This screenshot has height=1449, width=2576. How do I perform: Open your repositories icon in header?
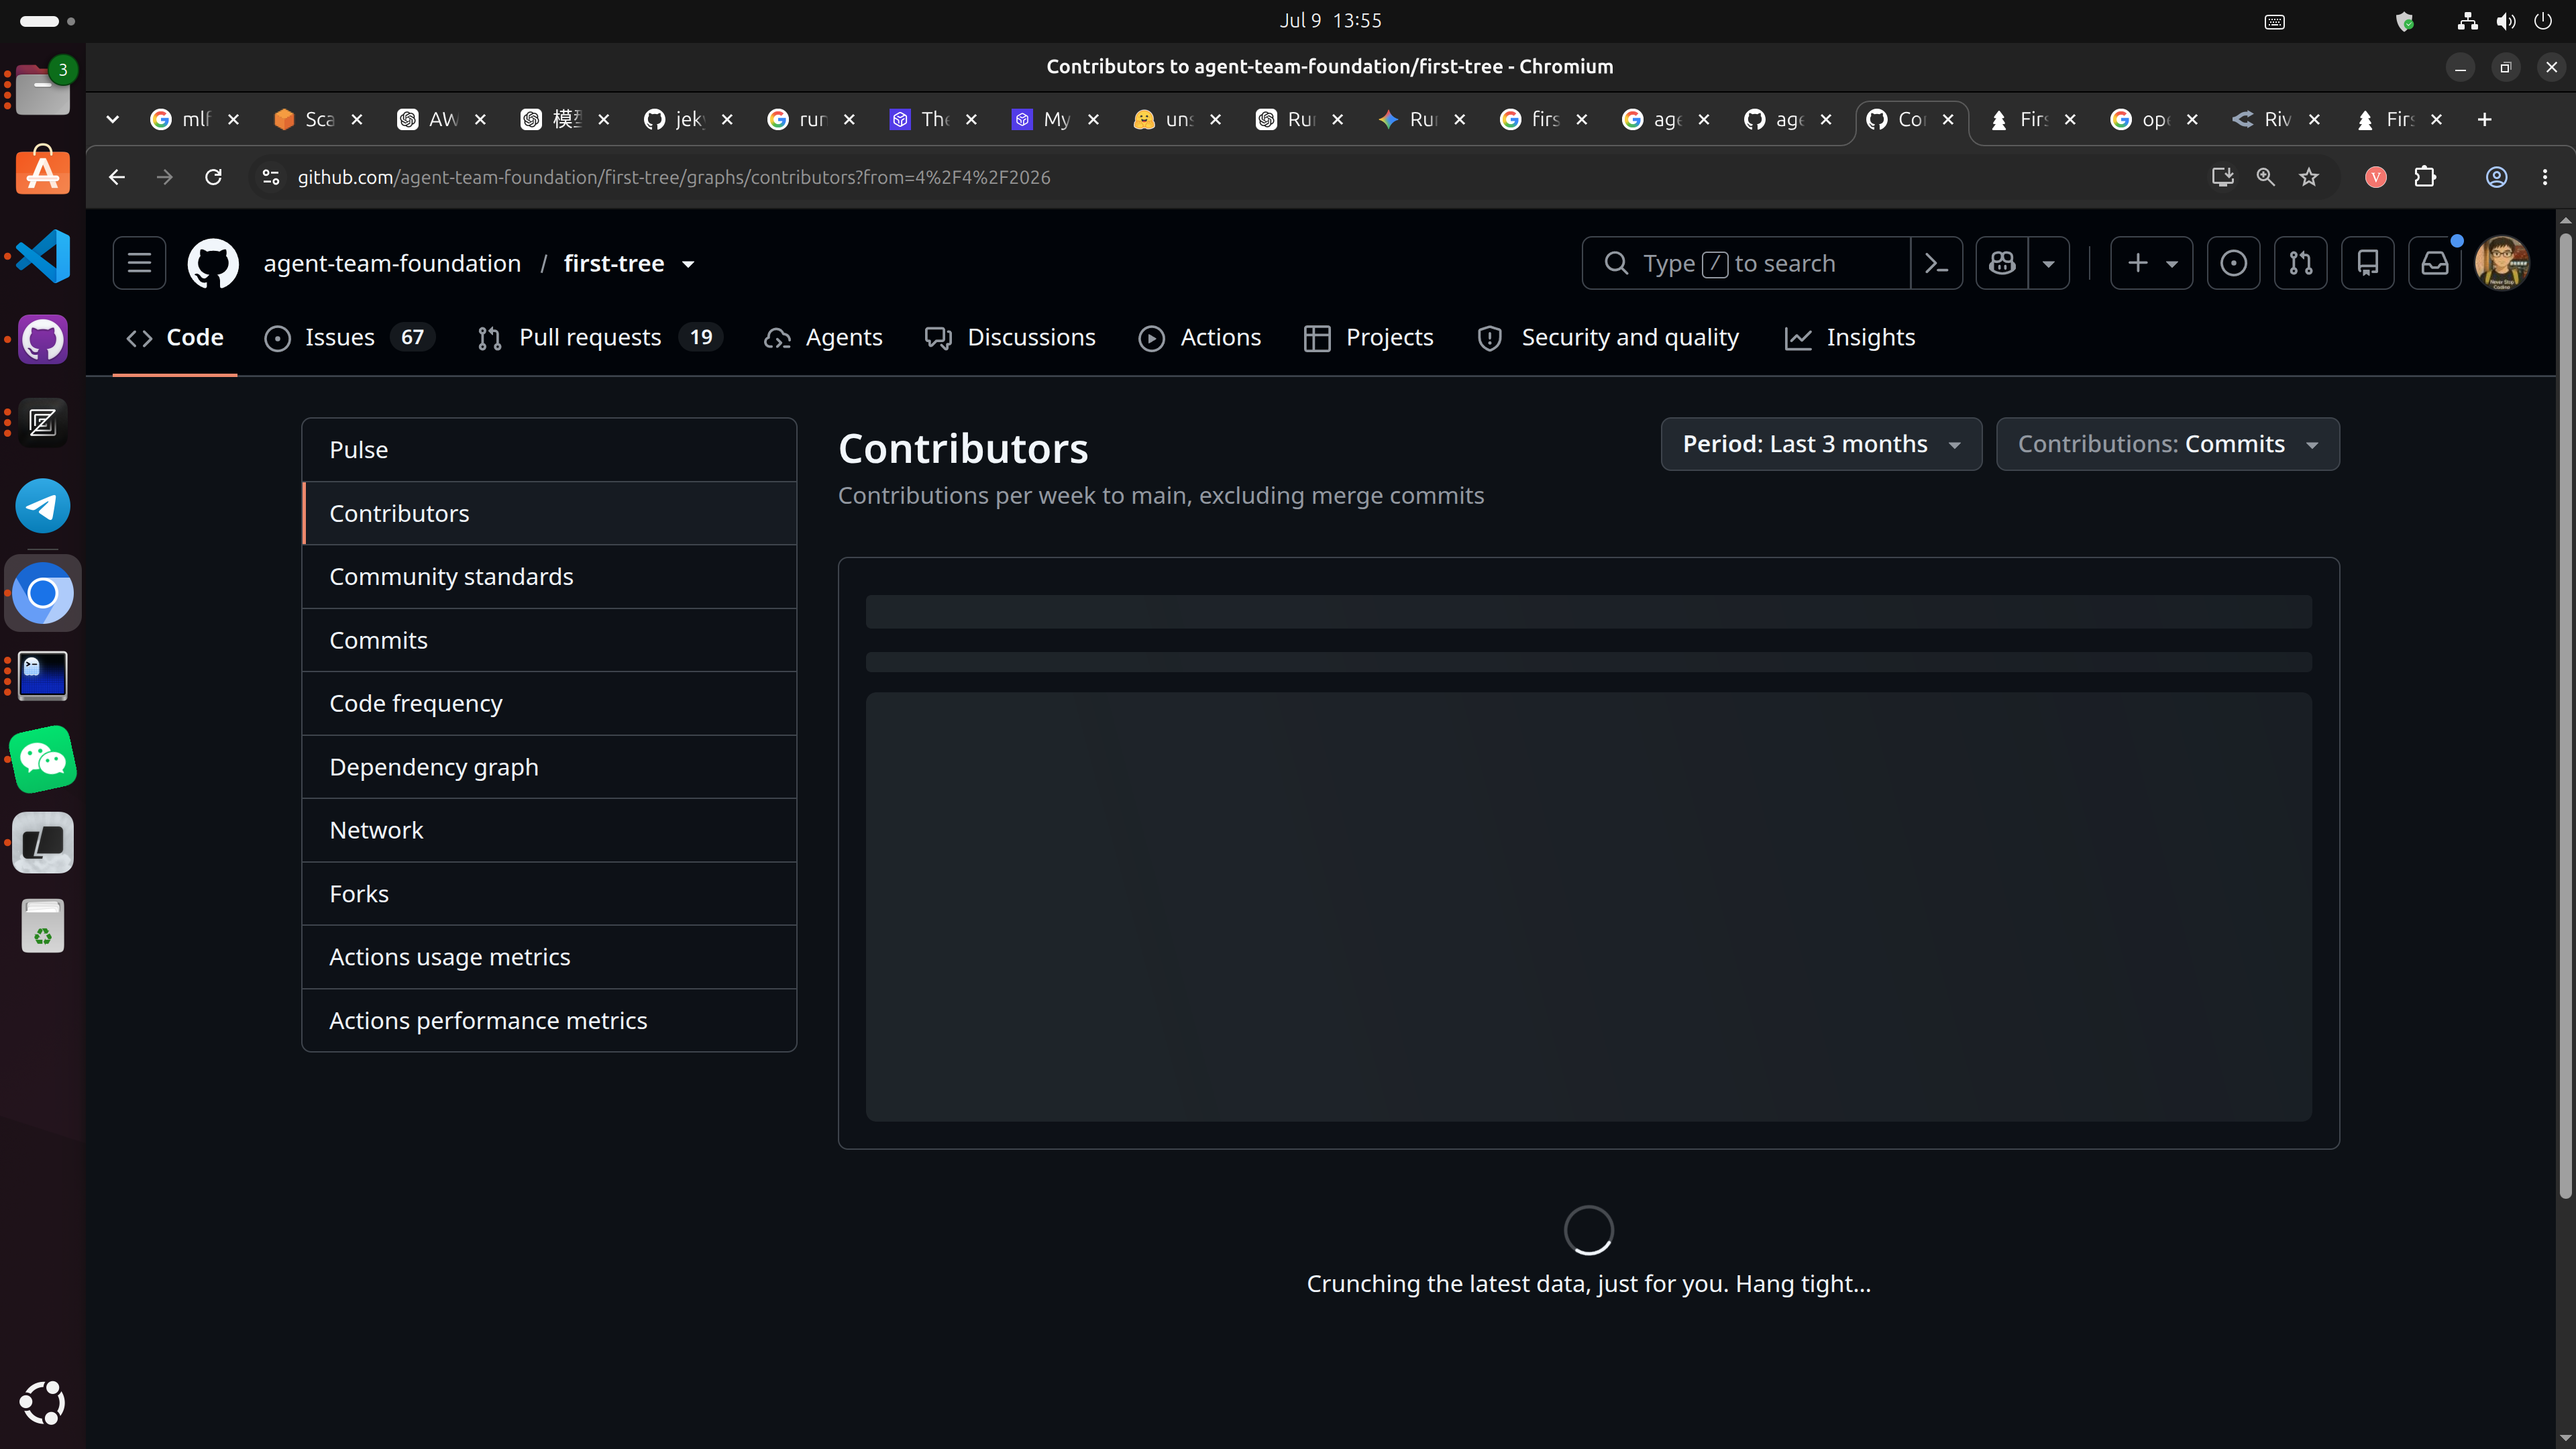pyautogui.click(x=2367, y=263)
